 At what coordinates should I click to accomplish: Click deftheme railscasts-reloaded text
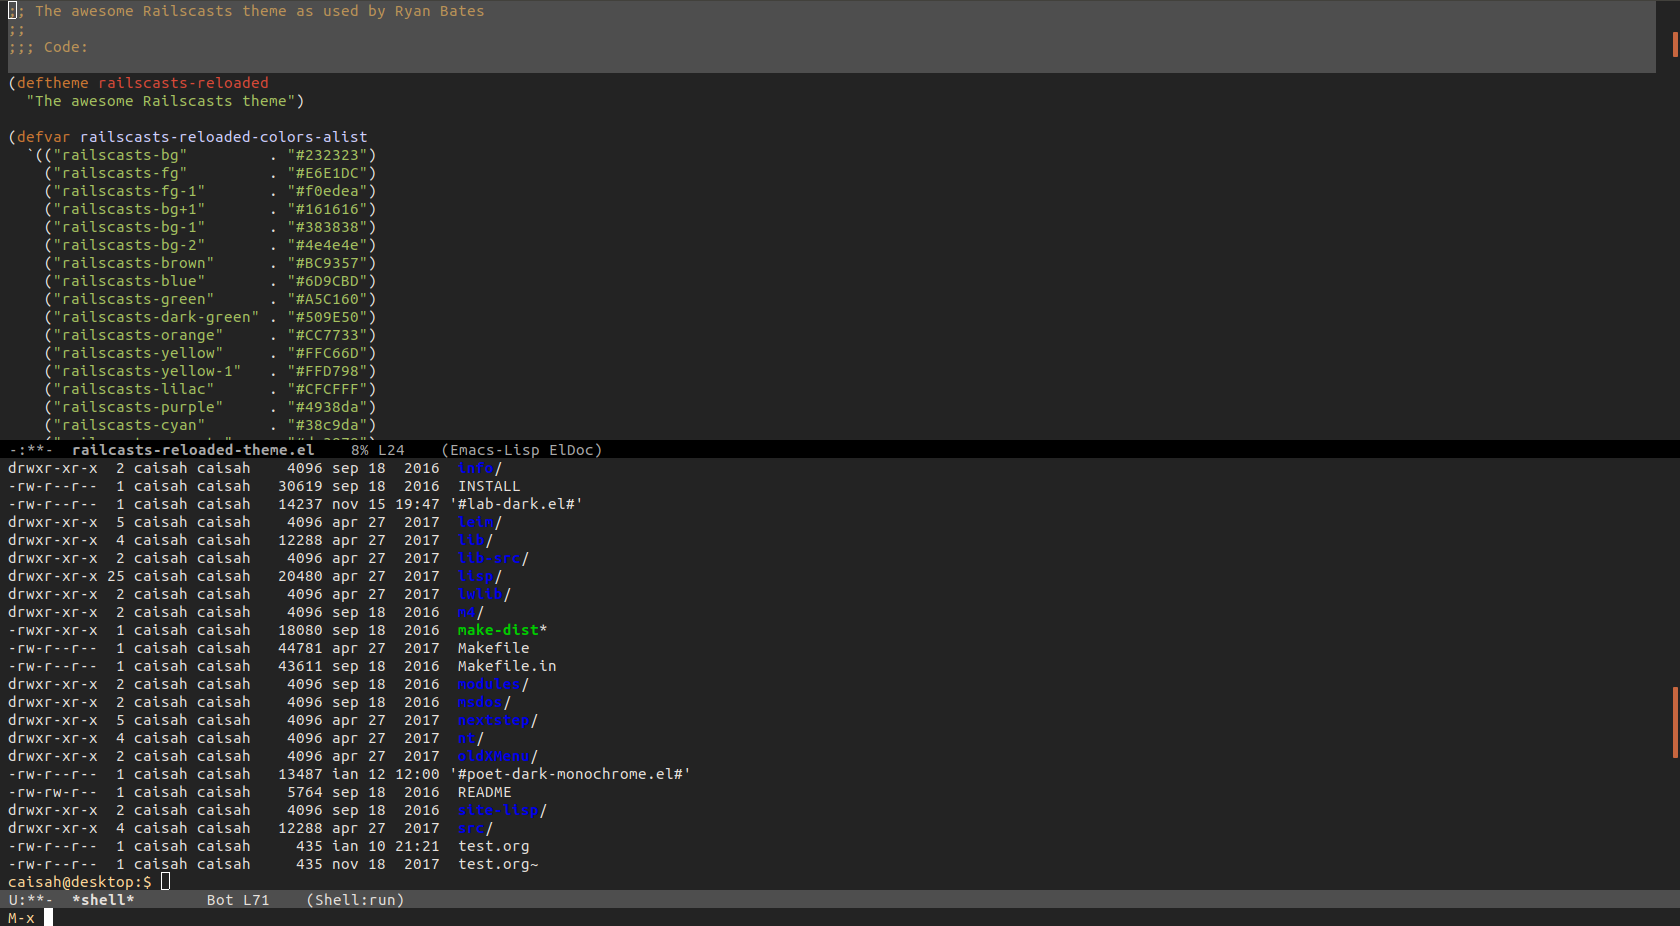click(142, 83)
